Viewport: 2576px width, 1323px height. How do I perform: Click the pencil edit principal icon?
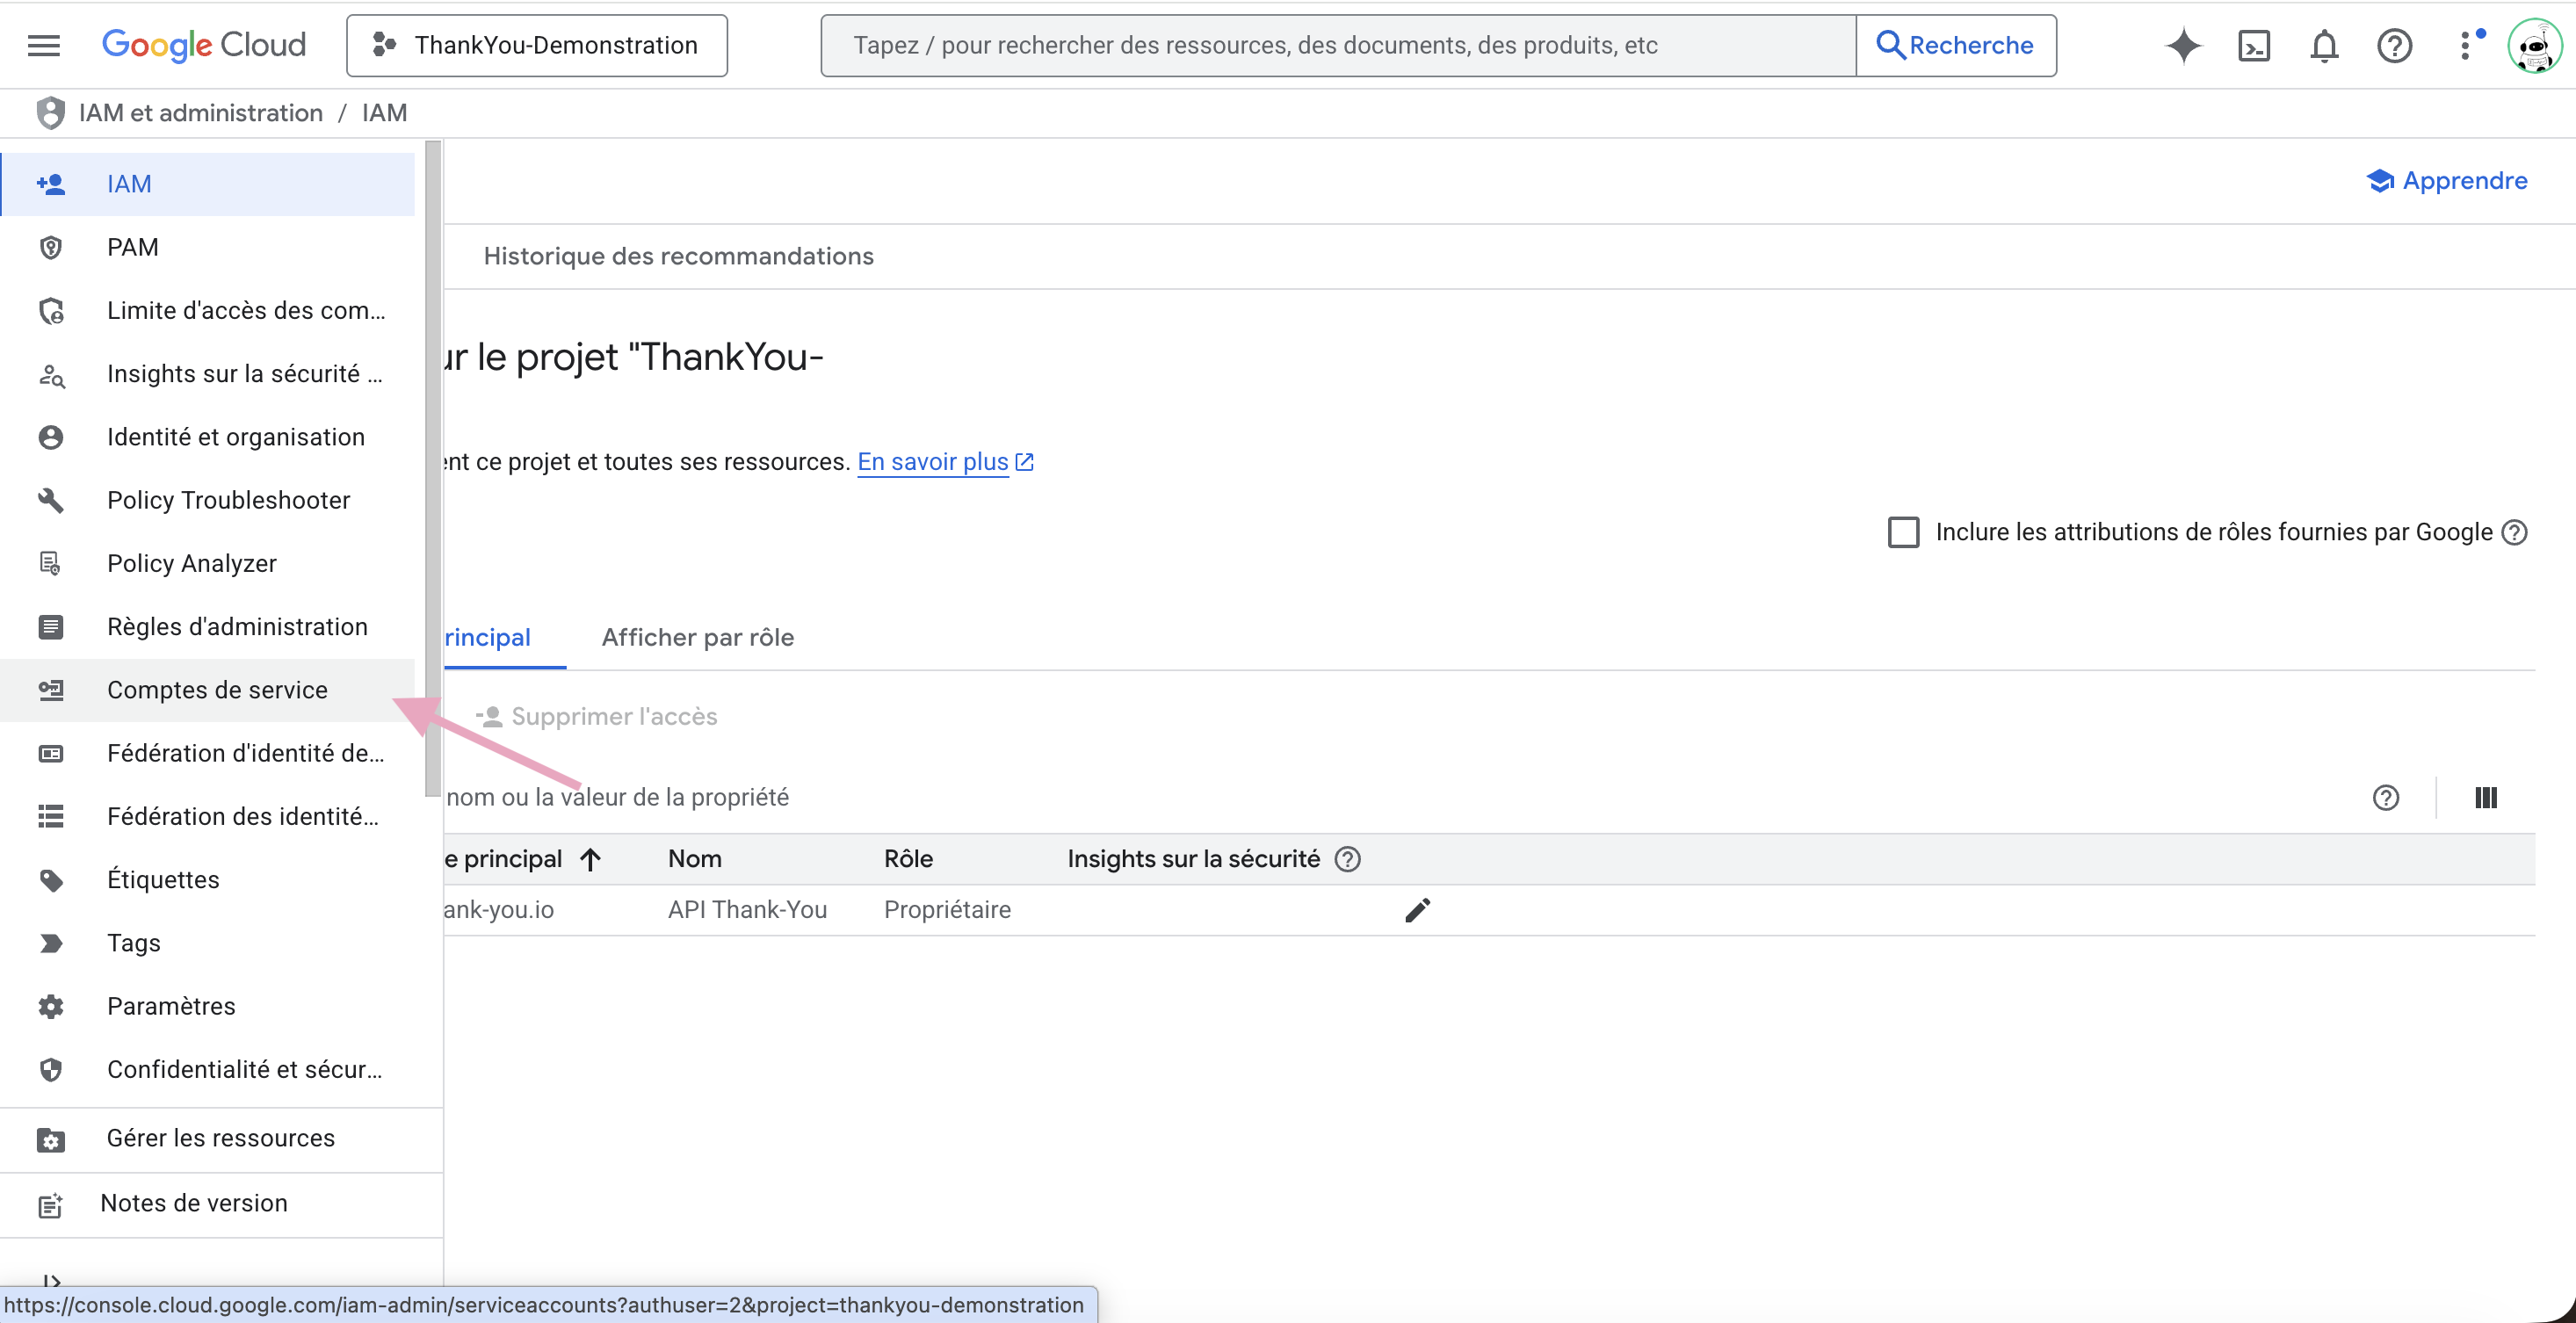1417,910
